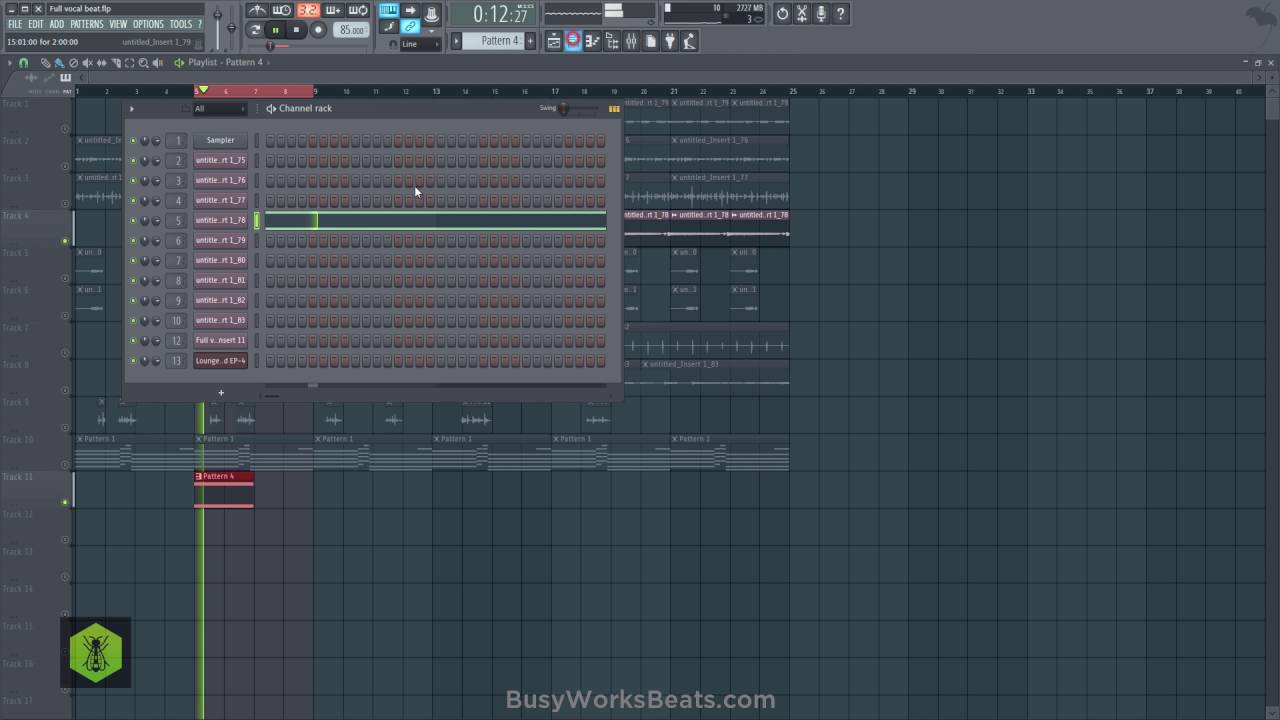The width and height of the screenshot is (1280, 720).
Task: Open the Pattern 4 selector dropdown
Action: coord(493,41)
